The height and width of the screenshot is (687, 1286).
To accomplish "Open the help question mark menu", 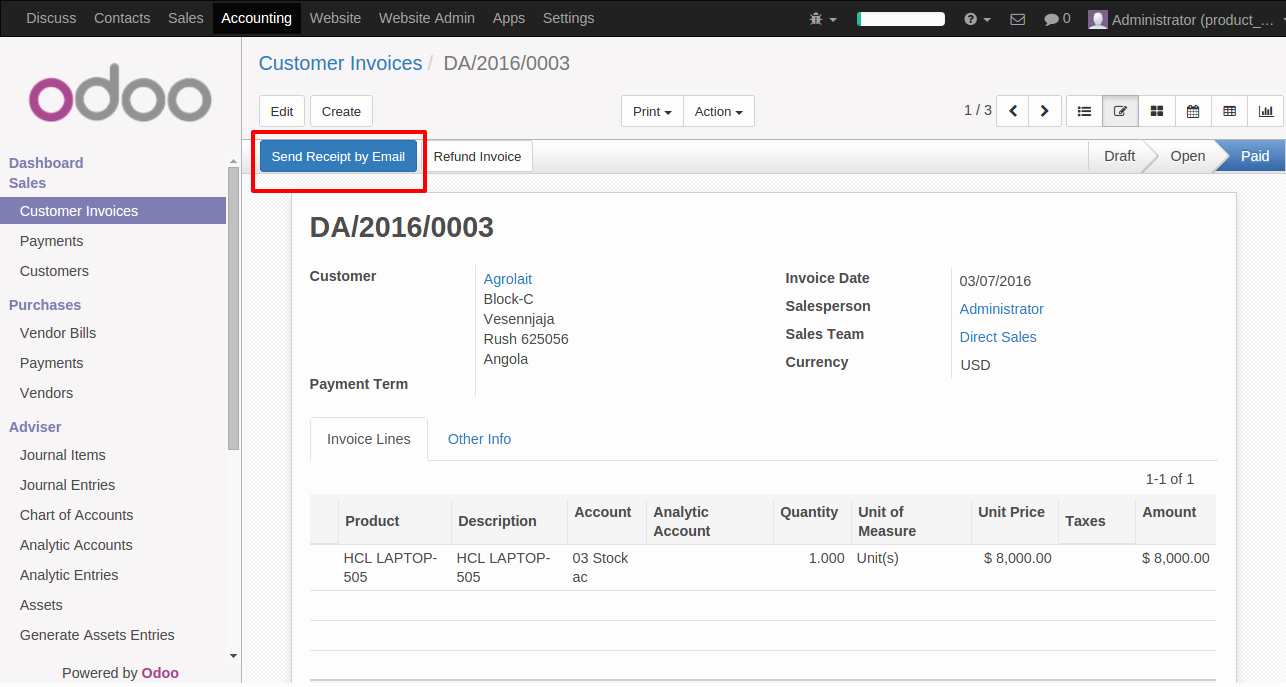I will [977, 19].
